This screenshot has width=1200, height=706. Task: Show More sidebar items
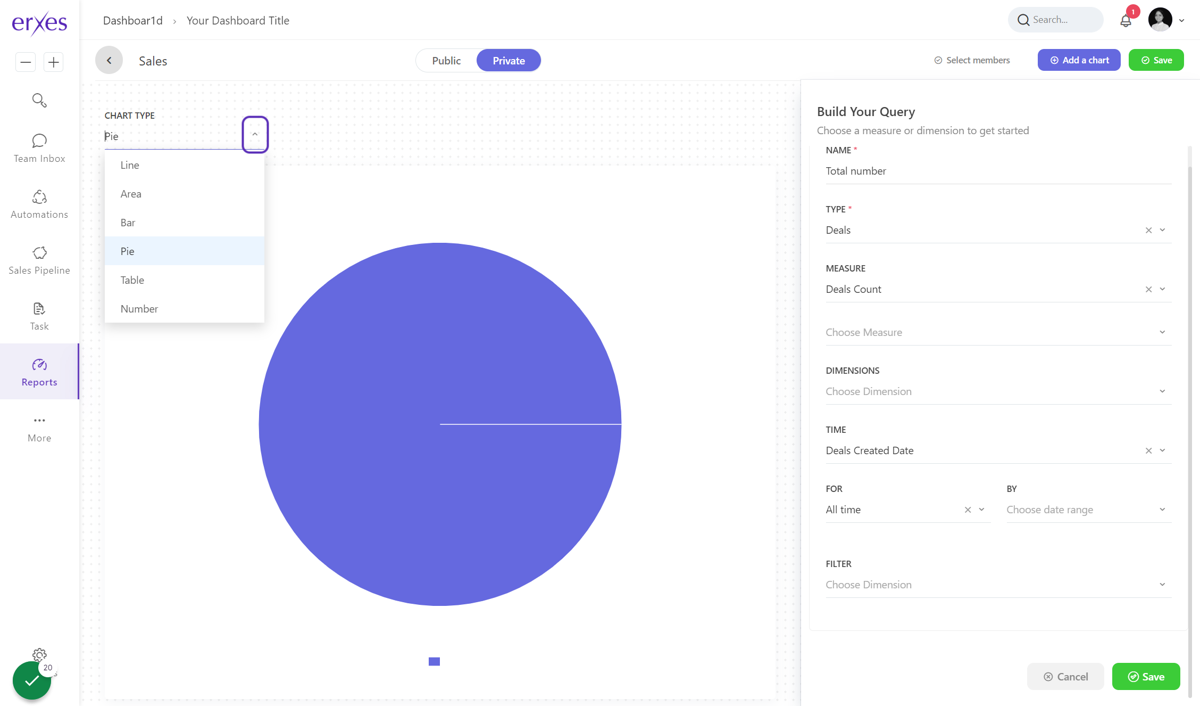pyautogui.click(x=39, y=428)
